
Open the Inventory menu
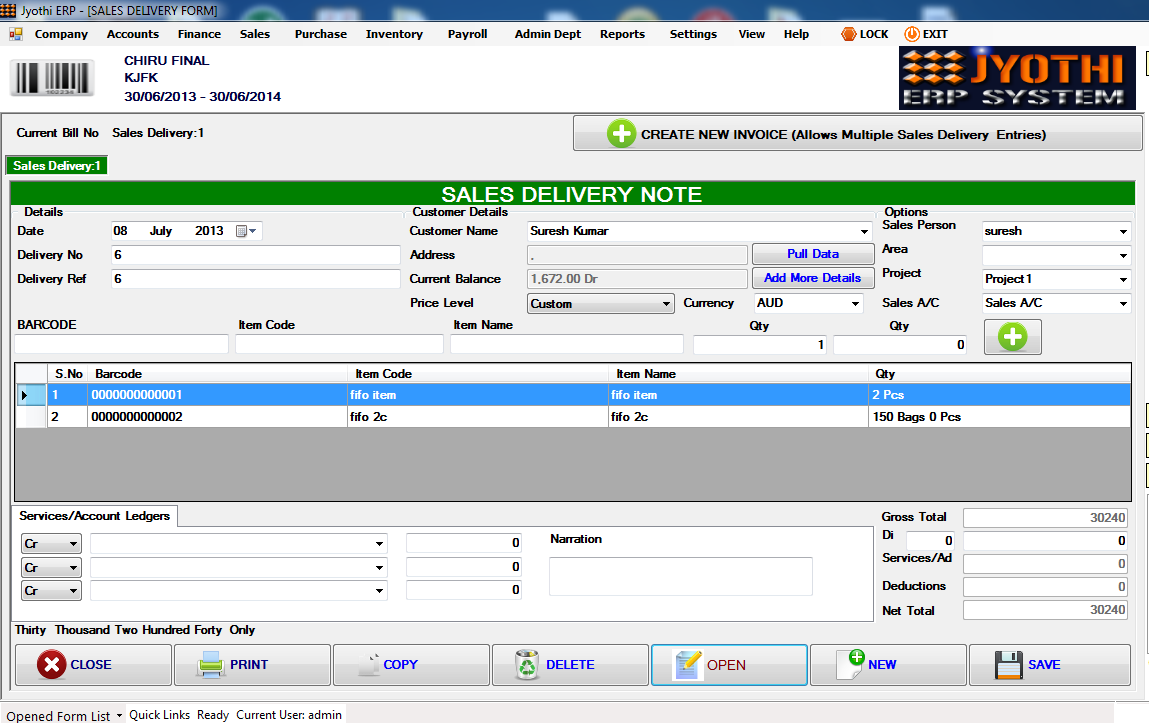click(393, 33)
